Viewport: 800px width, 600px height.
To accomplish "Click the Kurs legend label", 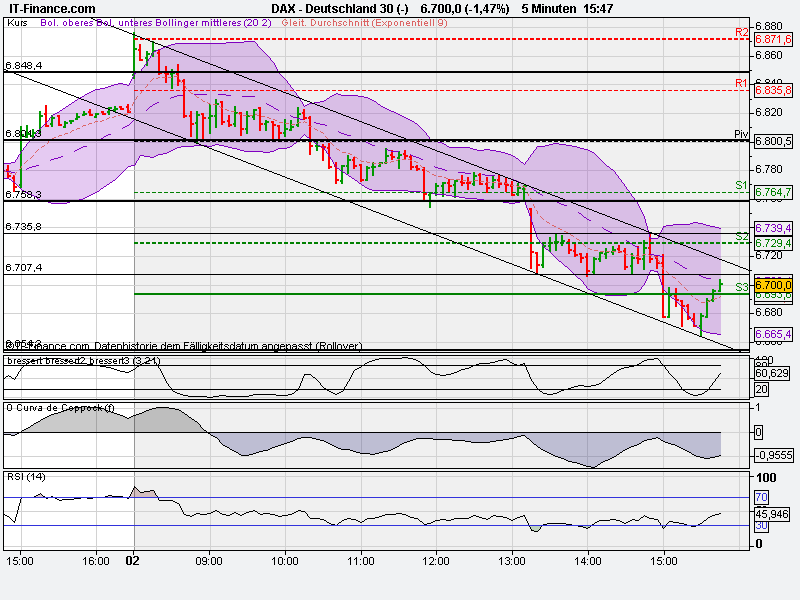I will pyautogui.click(x=17, y=23).
